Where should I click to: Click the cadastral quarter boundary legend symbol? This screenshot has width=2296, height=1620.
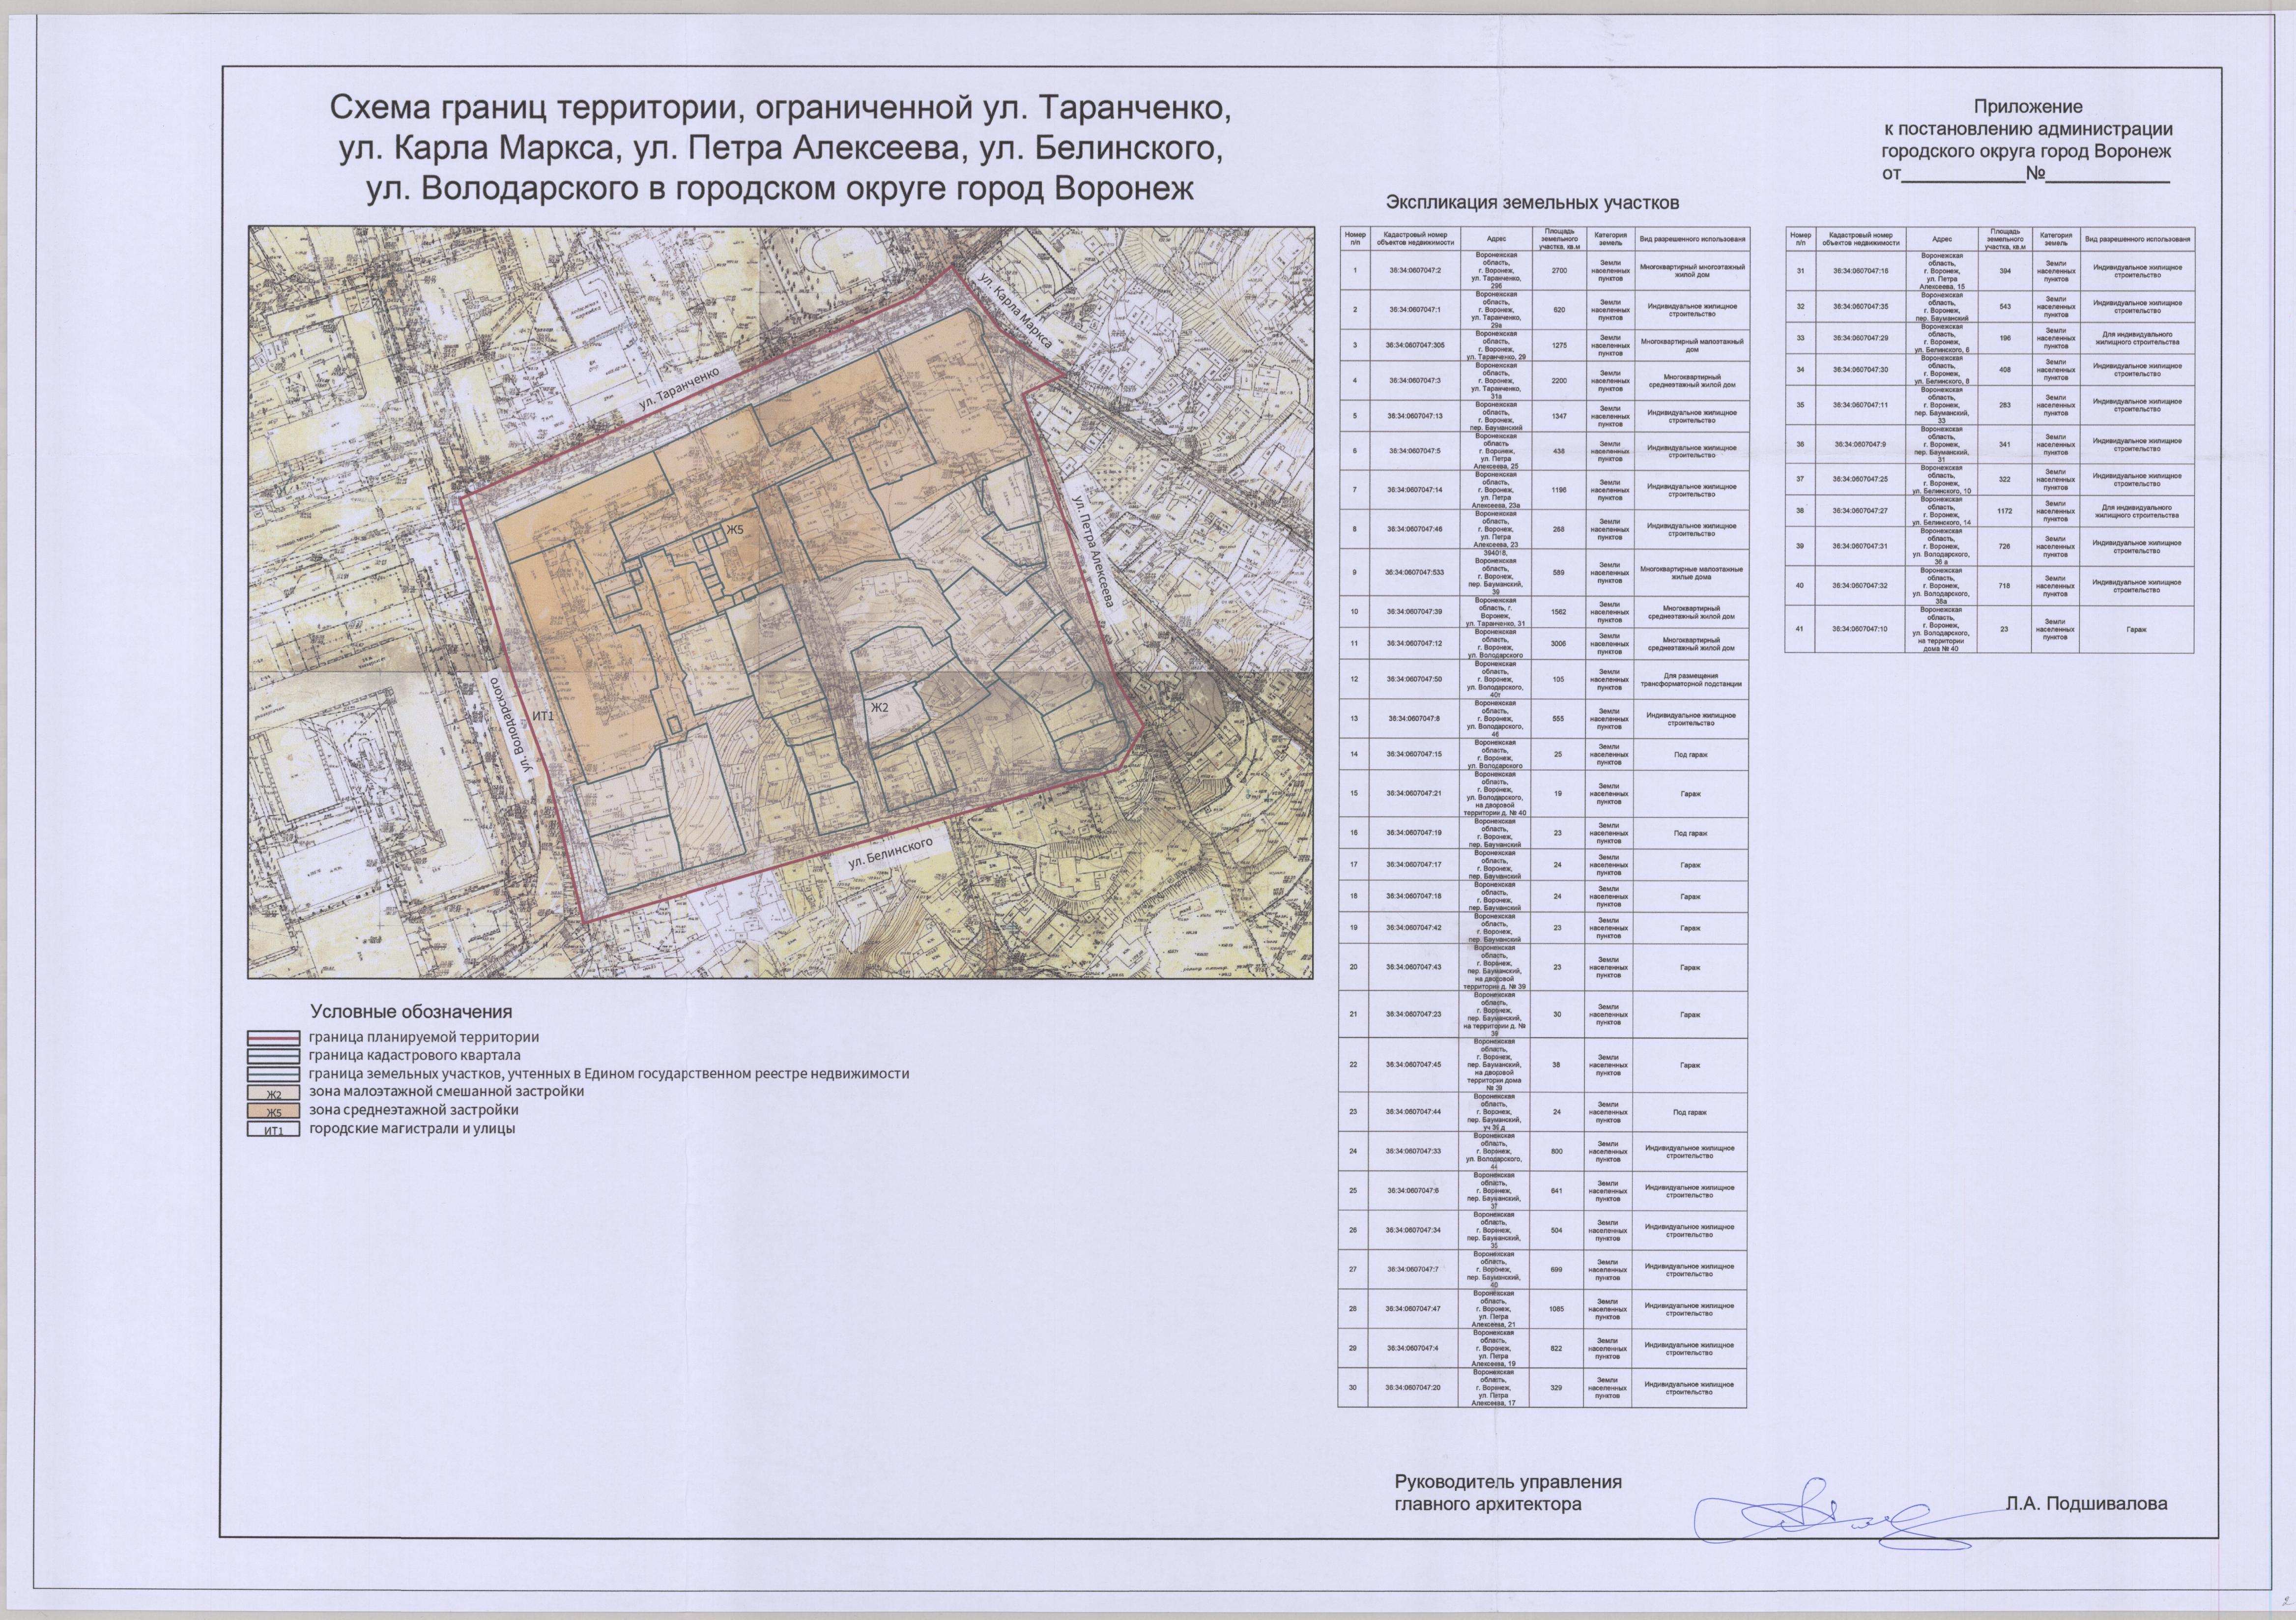273,1056
